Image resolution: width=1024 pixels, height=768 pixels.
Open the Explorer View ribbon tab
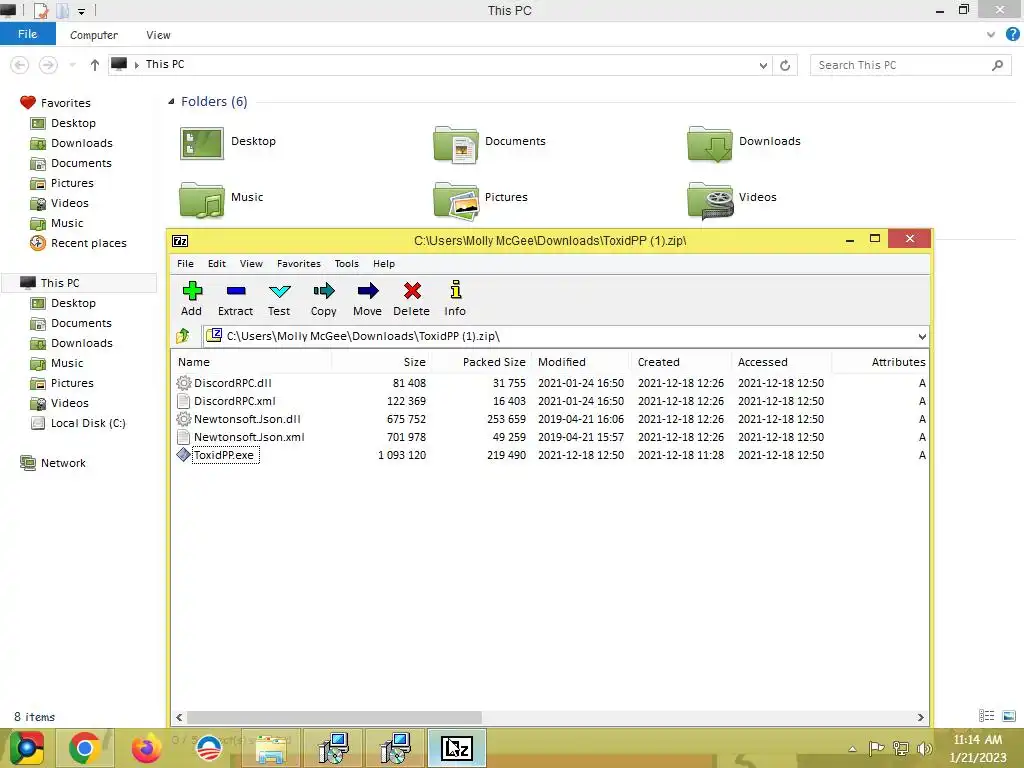(158, 35)
